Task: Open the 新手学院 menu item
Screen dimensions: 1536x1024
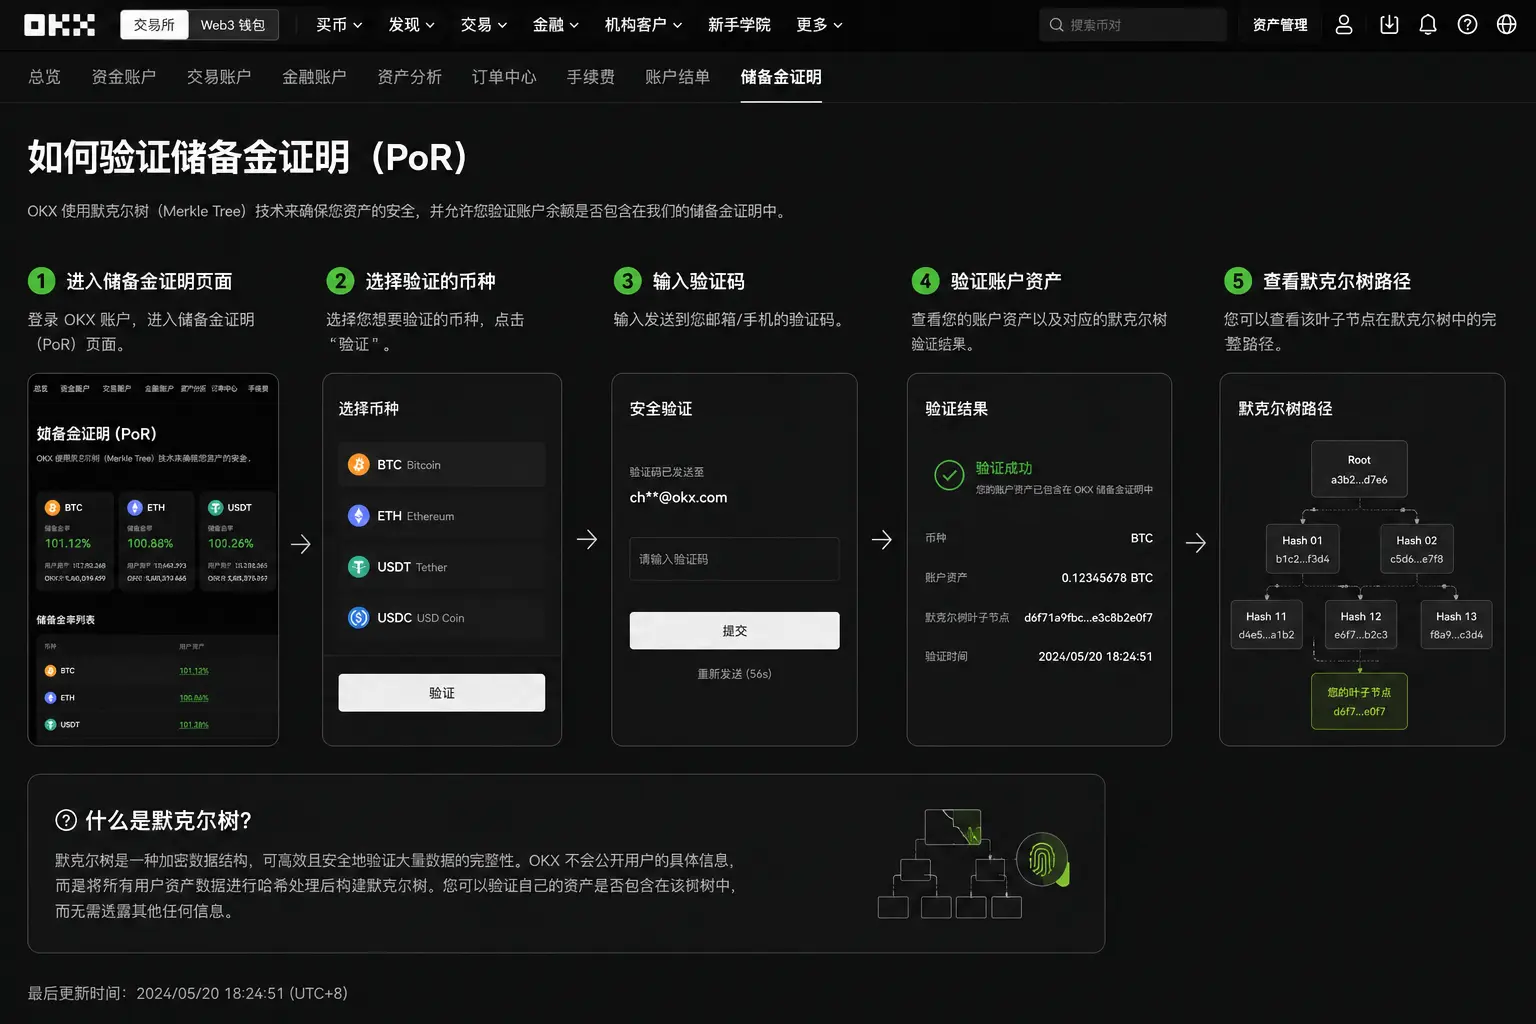Action: click(x=739, y=25)
